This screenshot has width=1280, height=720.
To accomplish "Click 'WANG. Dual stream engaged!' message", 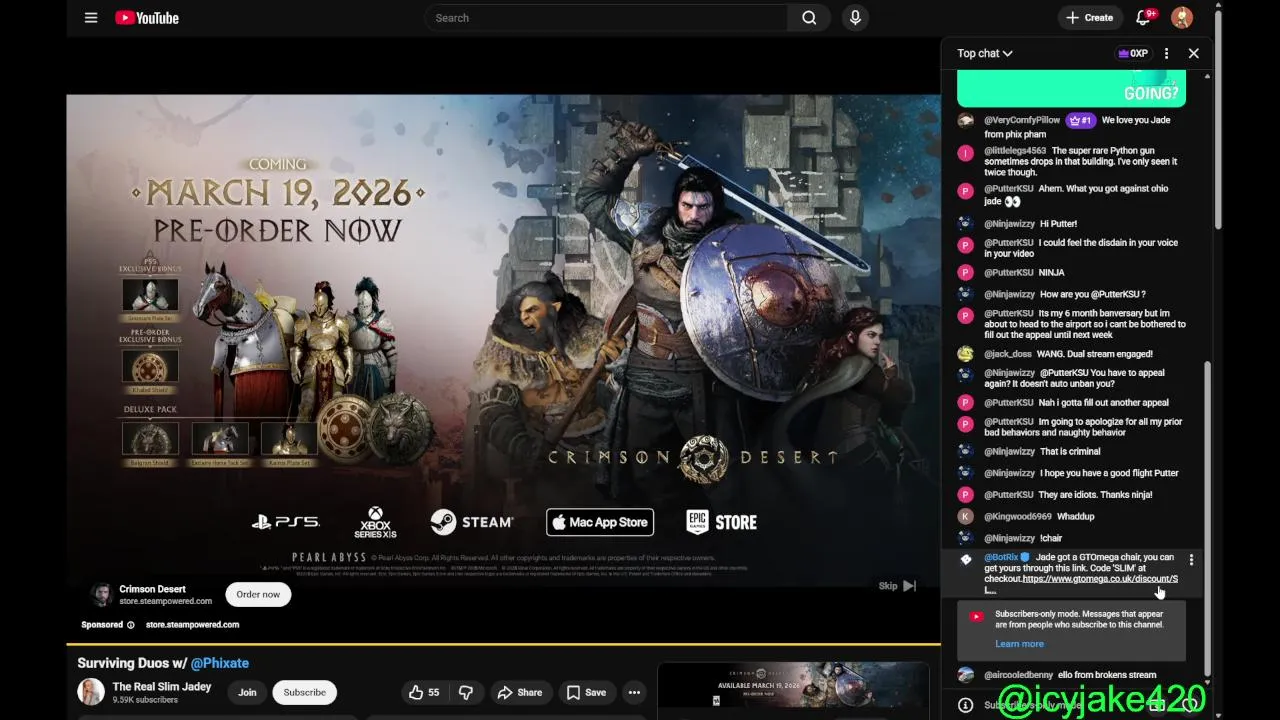I will pyautogui.click(x=1095, y=354).
